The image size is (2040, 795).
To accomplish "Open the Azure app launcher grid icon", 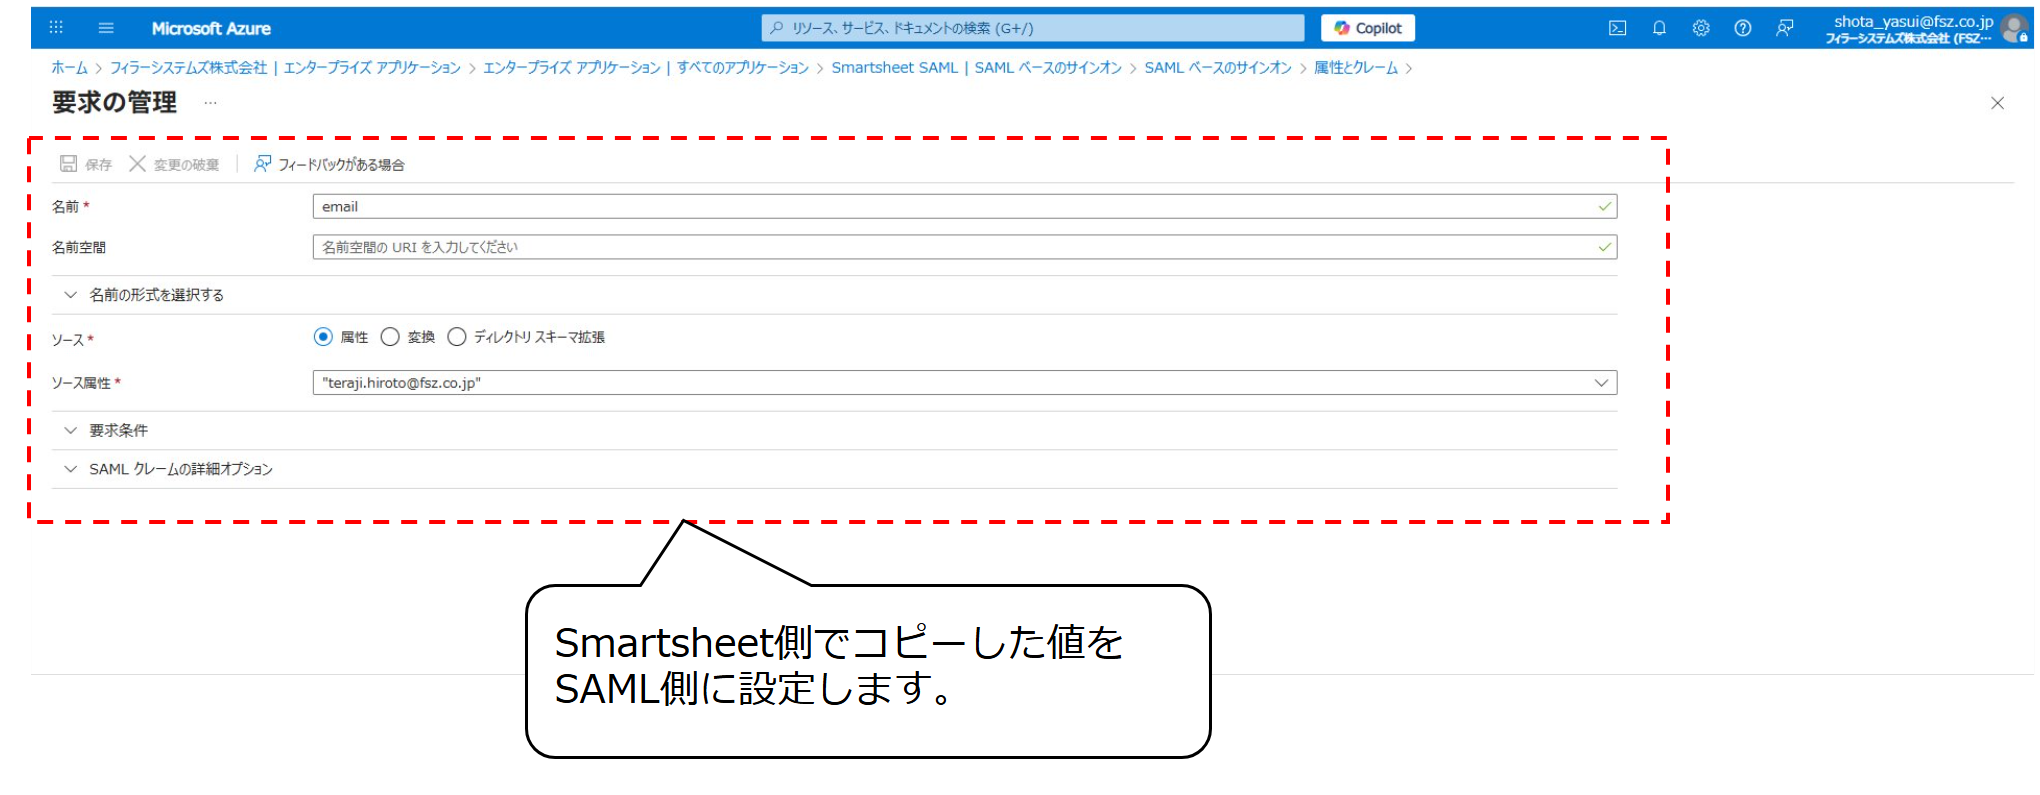I will (56, 28).
